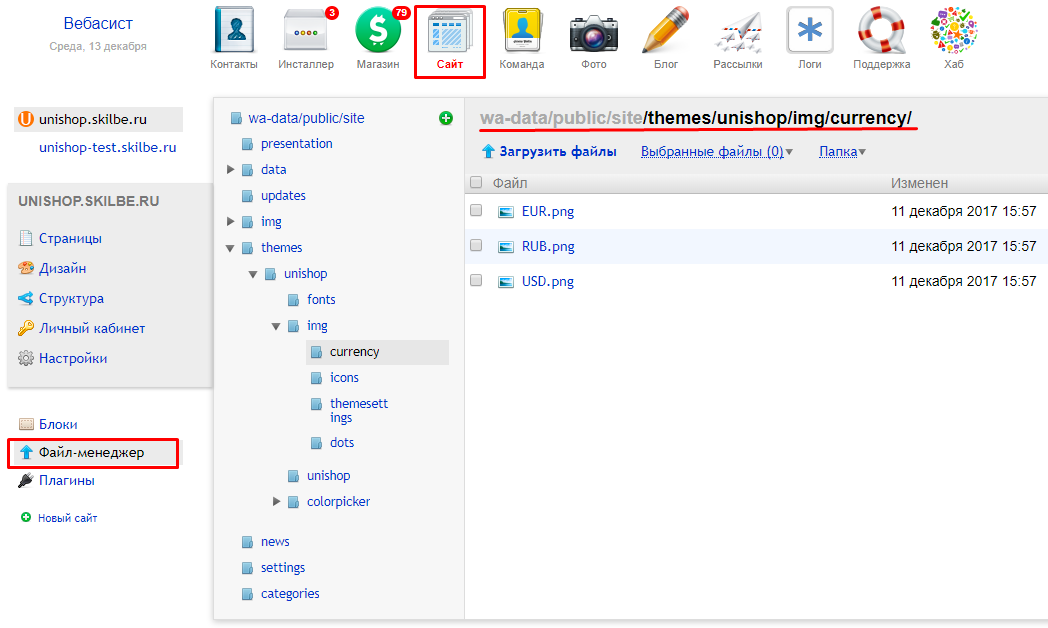Open the Installer app icon
This screenshot has height=628, width=1048.
point(305,32)
